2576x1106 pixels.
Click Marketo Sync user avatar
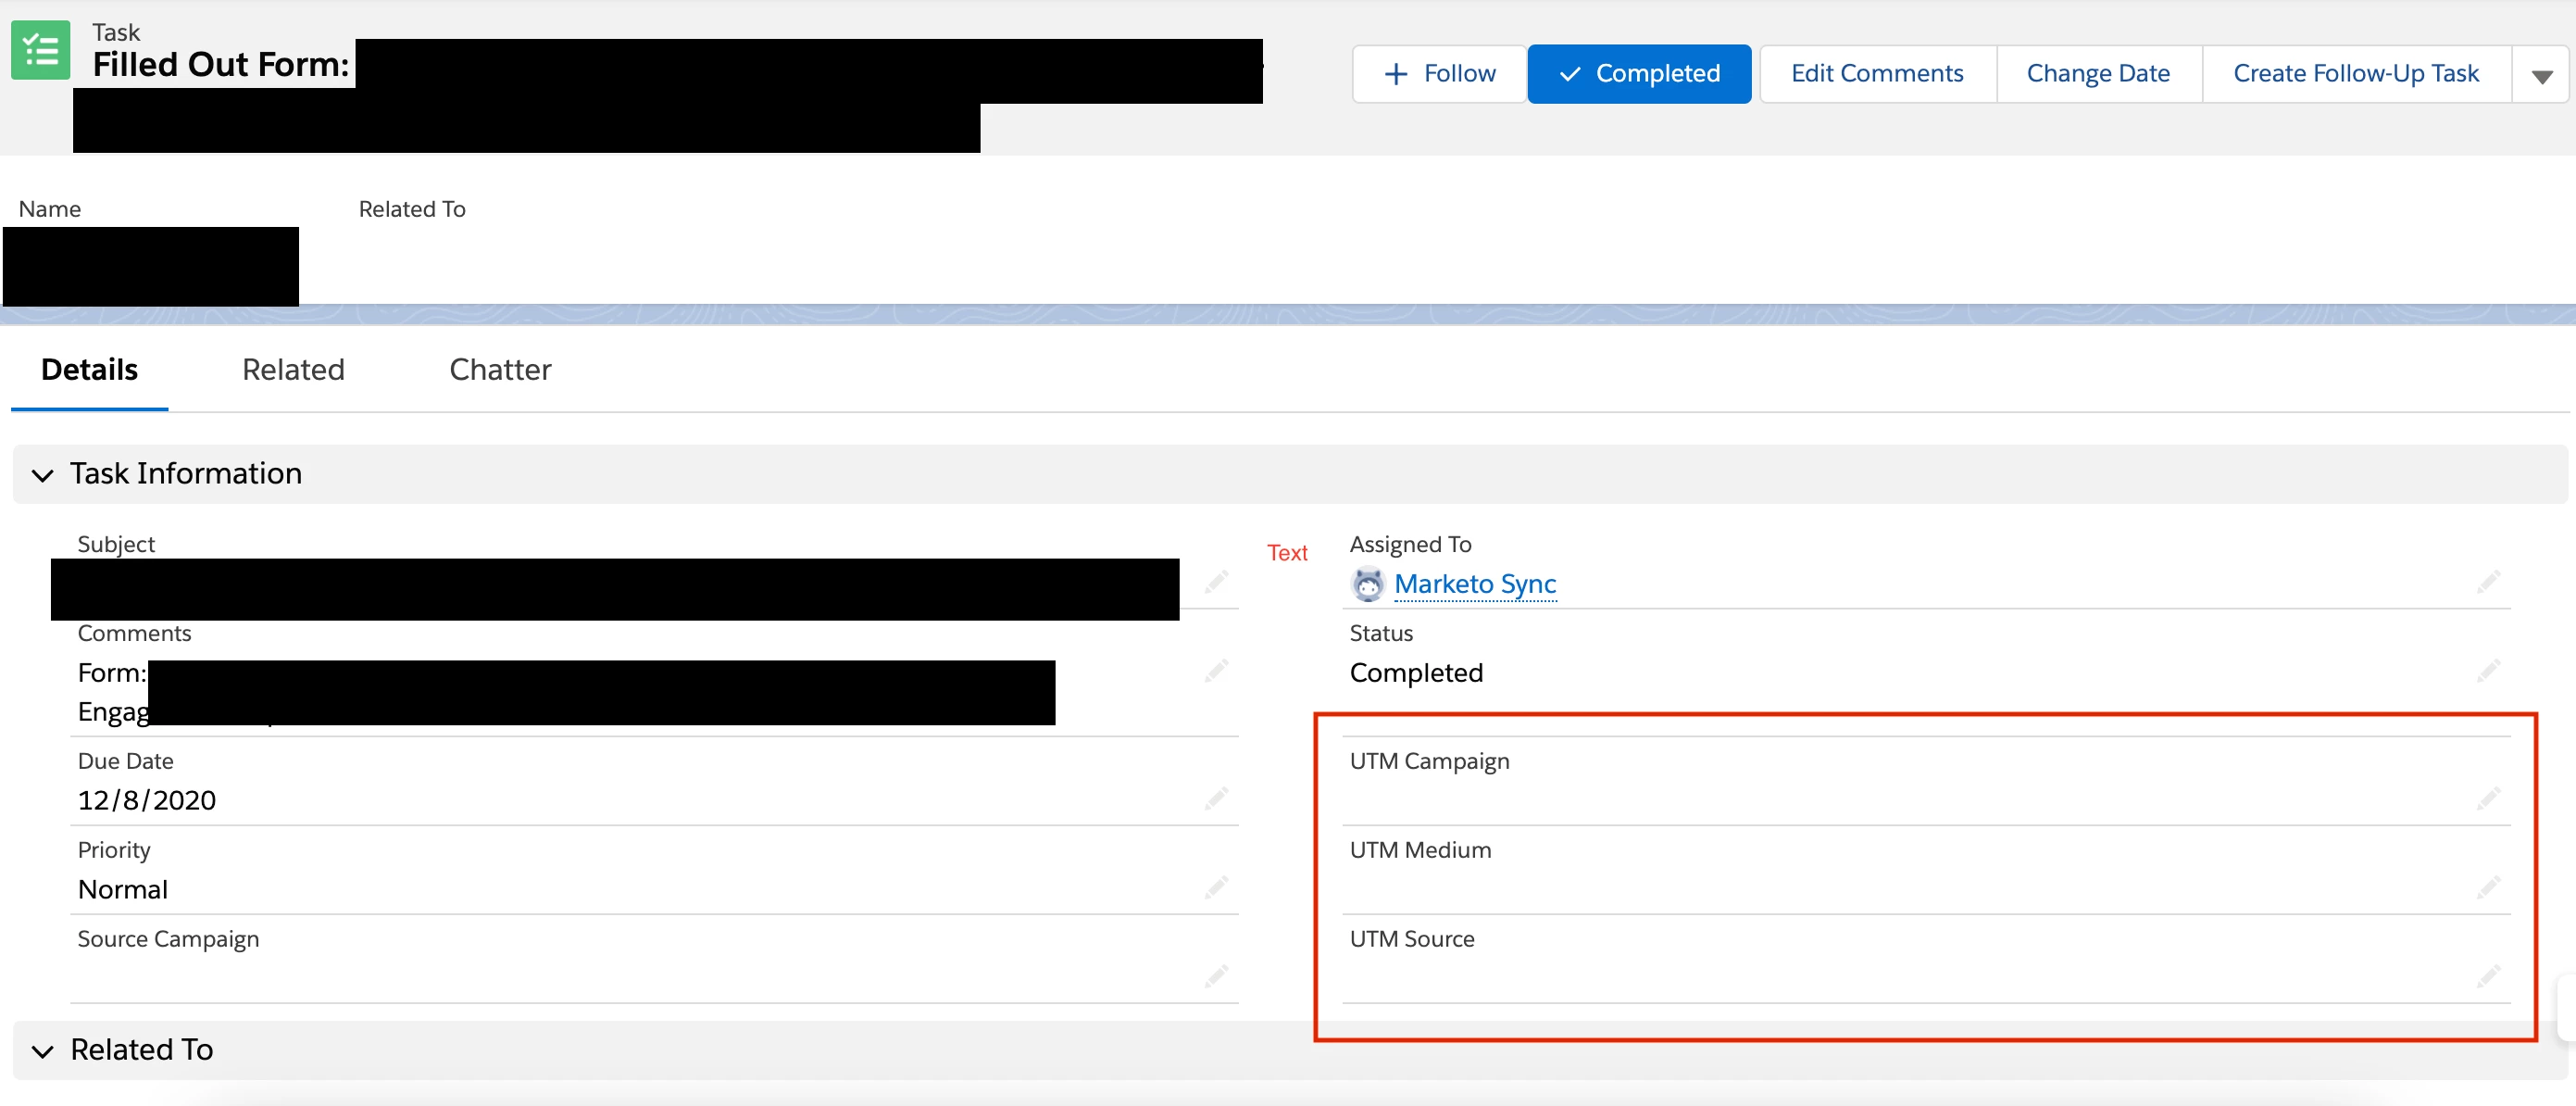coord(1367,584)
